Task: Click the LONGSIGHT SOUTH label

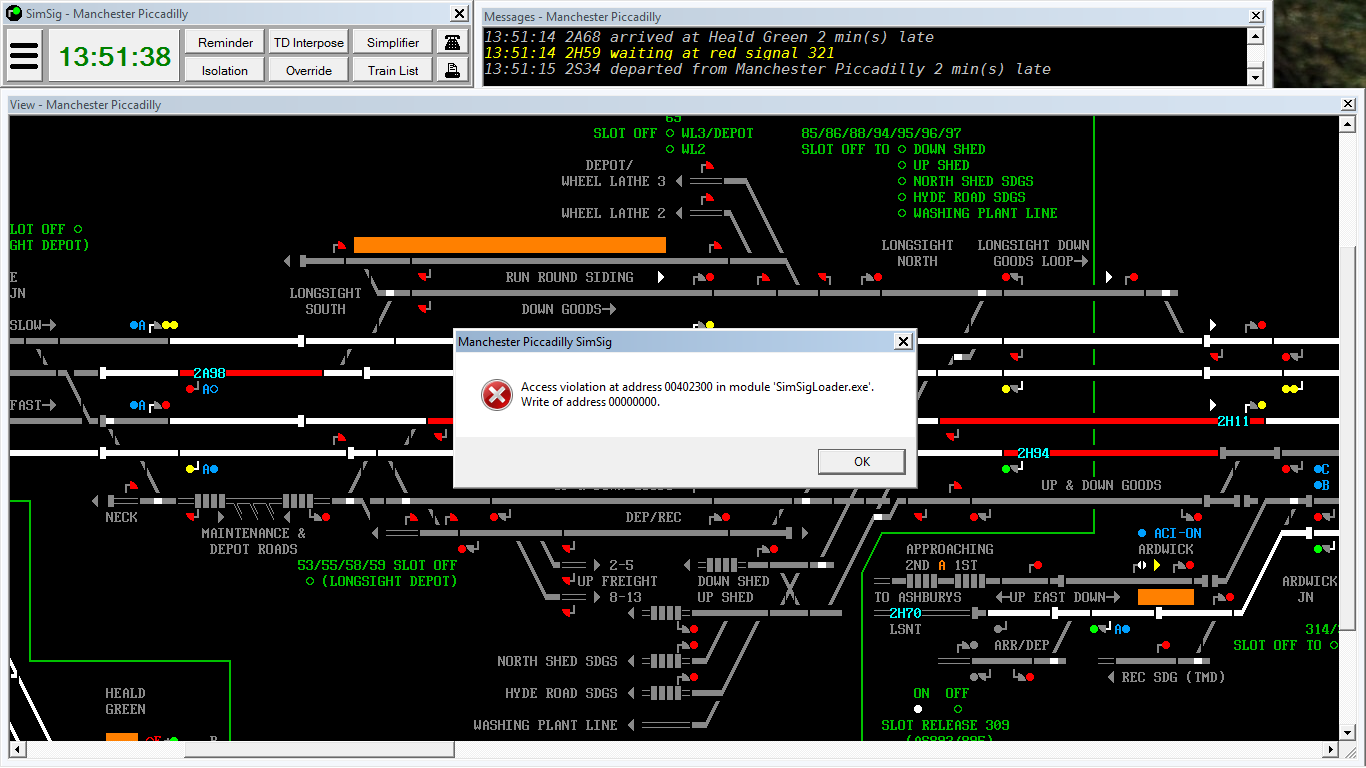Action: tap(325, 301)
